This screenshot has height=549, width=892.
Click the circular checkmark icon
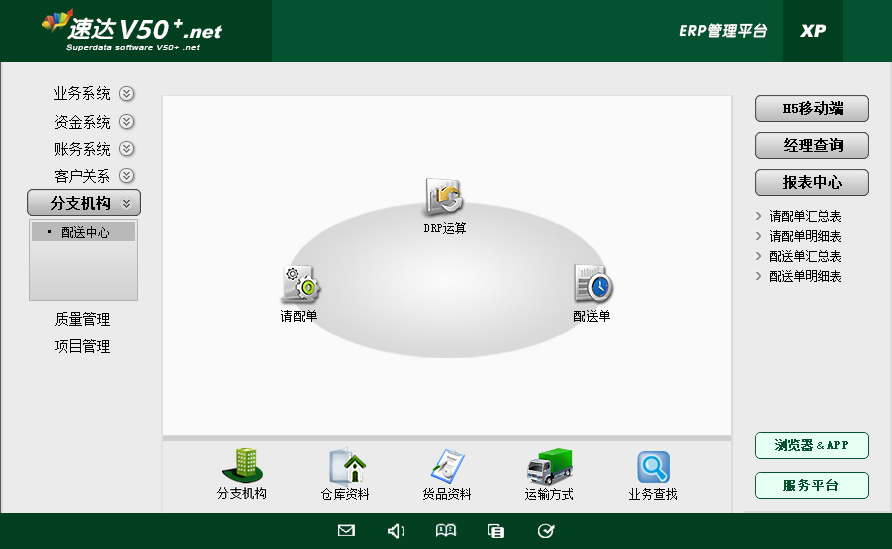[546, 531]
